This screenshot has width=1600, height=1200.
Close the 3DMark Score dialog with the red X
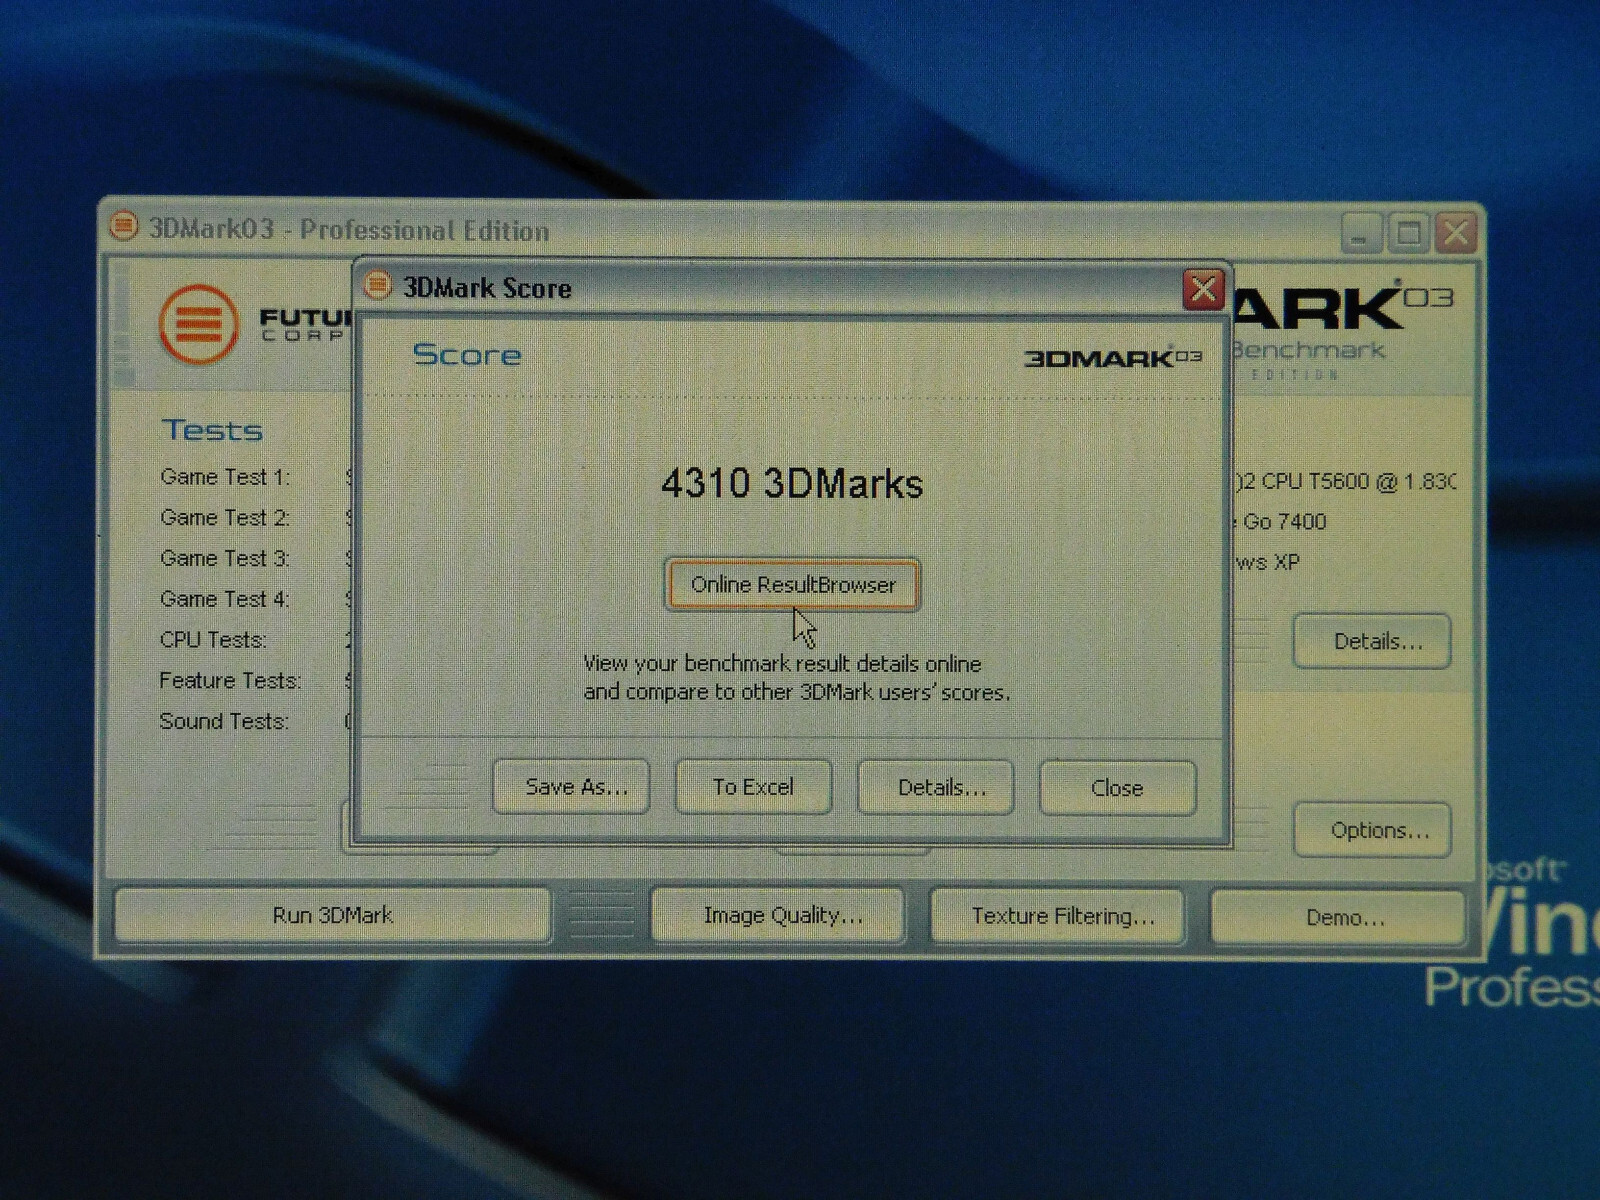point(1202,289)
